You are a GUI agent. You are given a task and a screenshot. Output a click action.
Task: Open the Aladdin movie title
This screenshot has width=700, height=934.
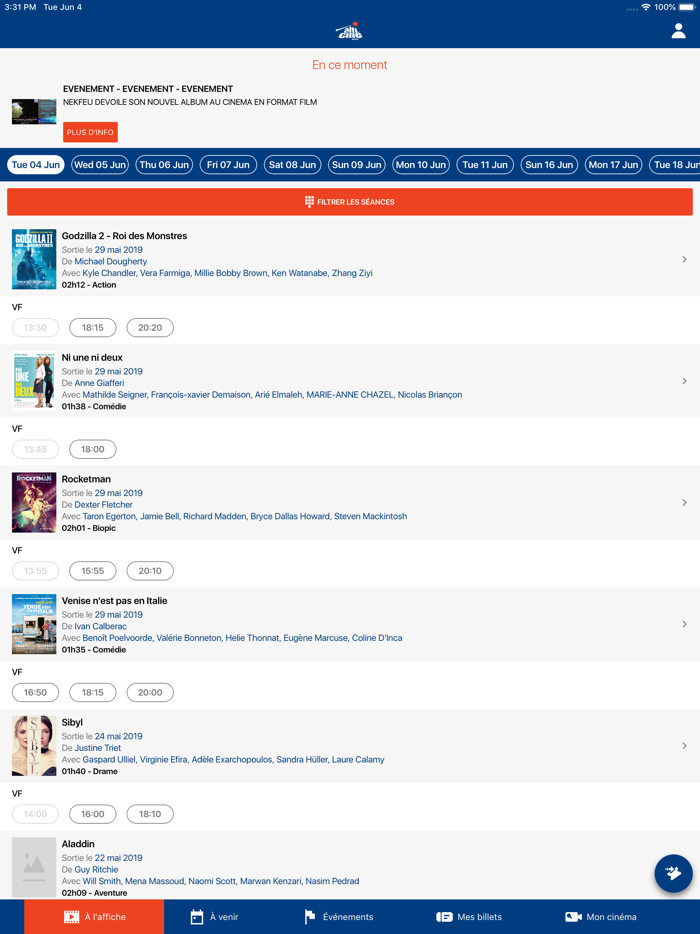coord(78,844)
